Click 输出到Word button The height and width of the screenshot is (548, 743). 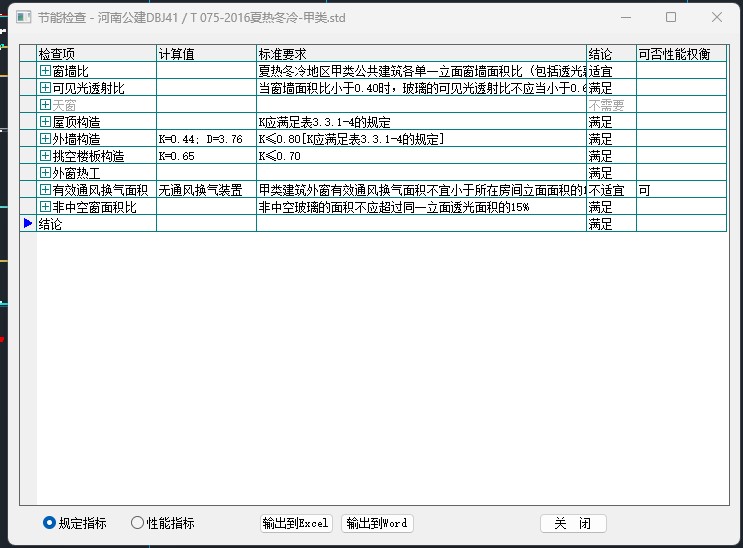(377, 523)
